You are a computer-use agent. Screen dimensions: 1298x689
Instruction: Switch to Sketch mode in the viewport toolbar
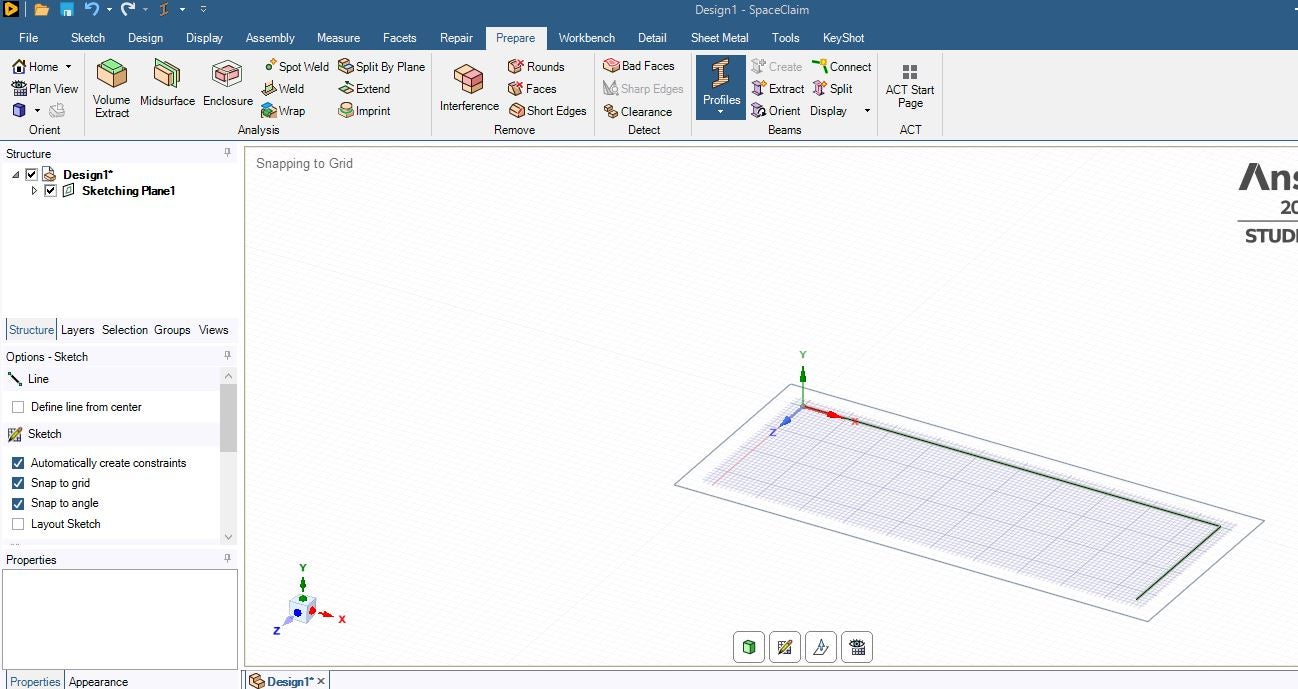[785, 647]
